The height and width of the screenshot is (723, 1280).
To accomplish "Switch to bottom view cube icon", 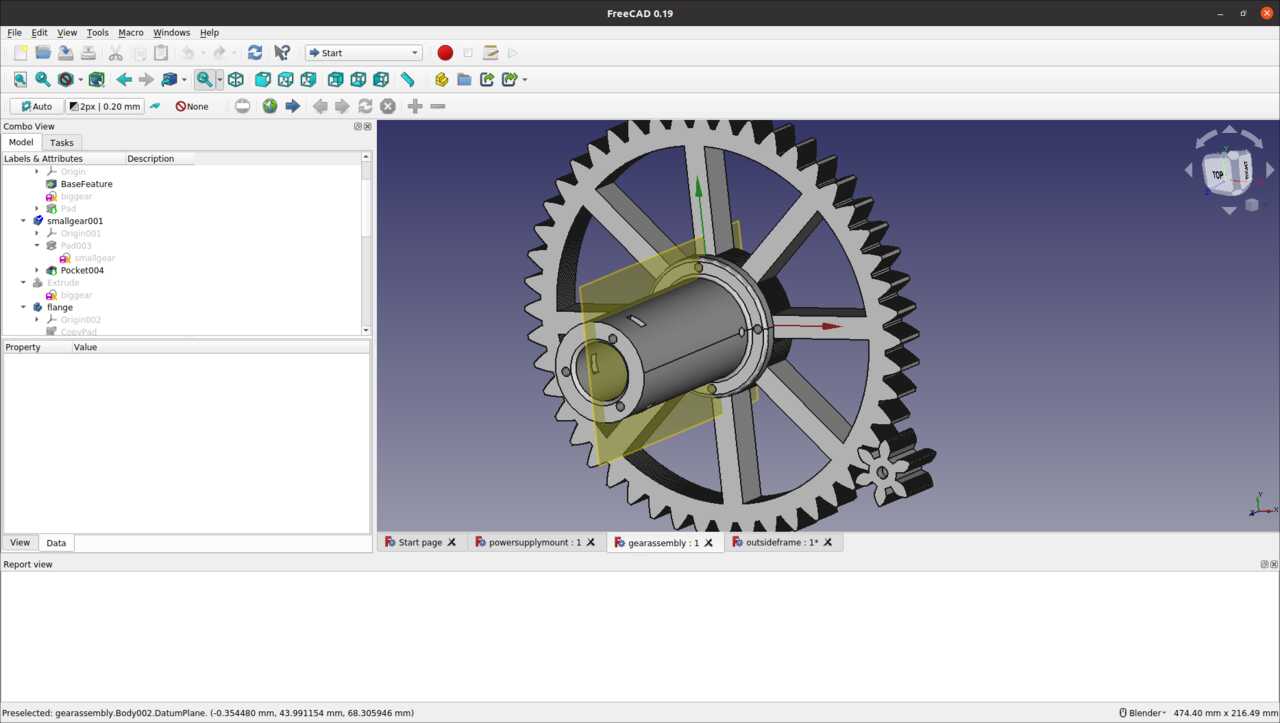I will click(358, 79).
